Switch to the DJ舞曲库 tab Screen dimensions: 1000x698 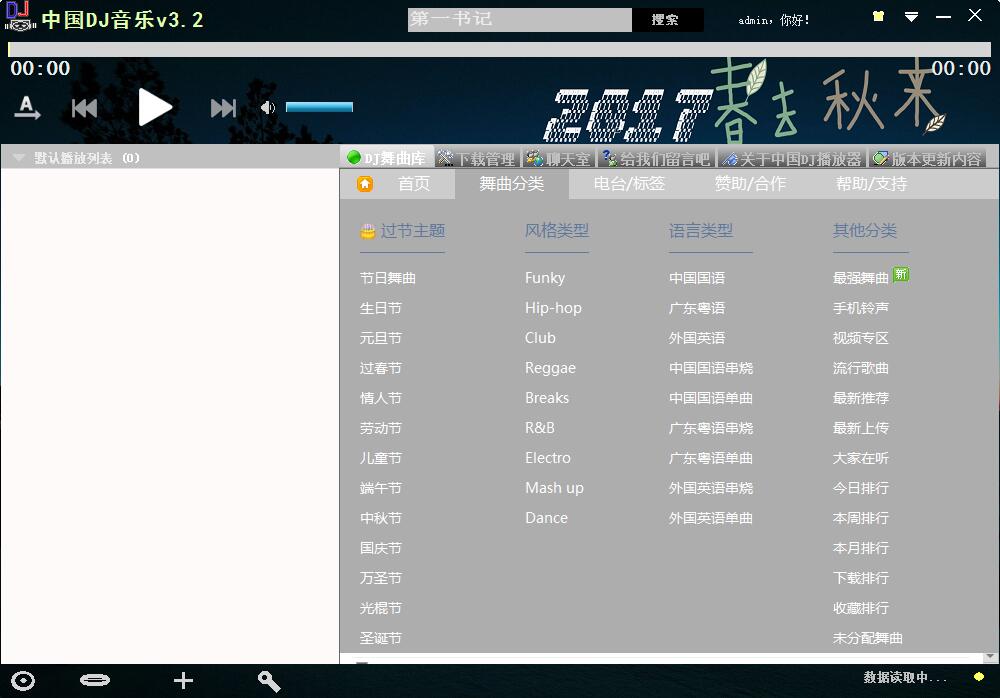pyautogui.click(x=387, y=158)
